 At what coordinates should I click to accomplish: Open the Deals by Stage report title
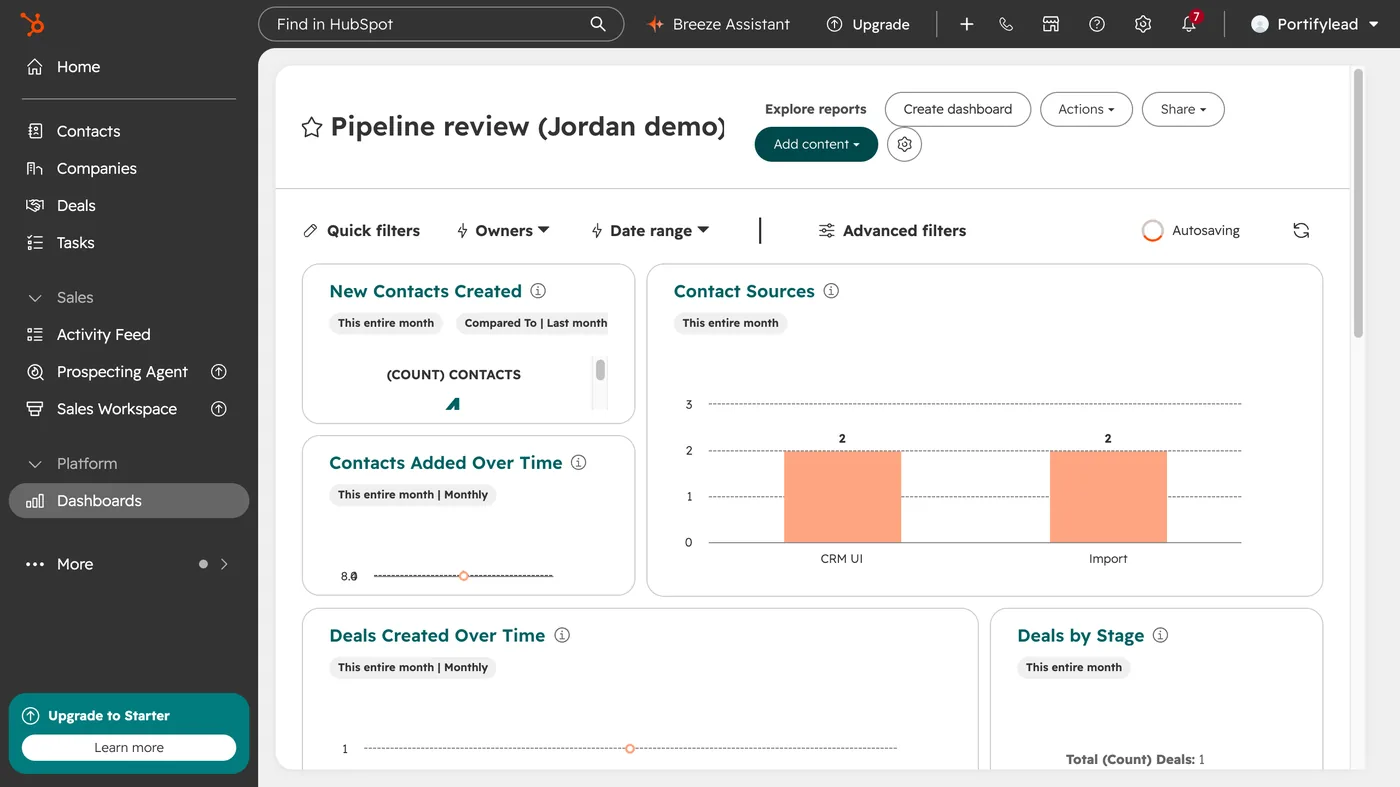1080,636
